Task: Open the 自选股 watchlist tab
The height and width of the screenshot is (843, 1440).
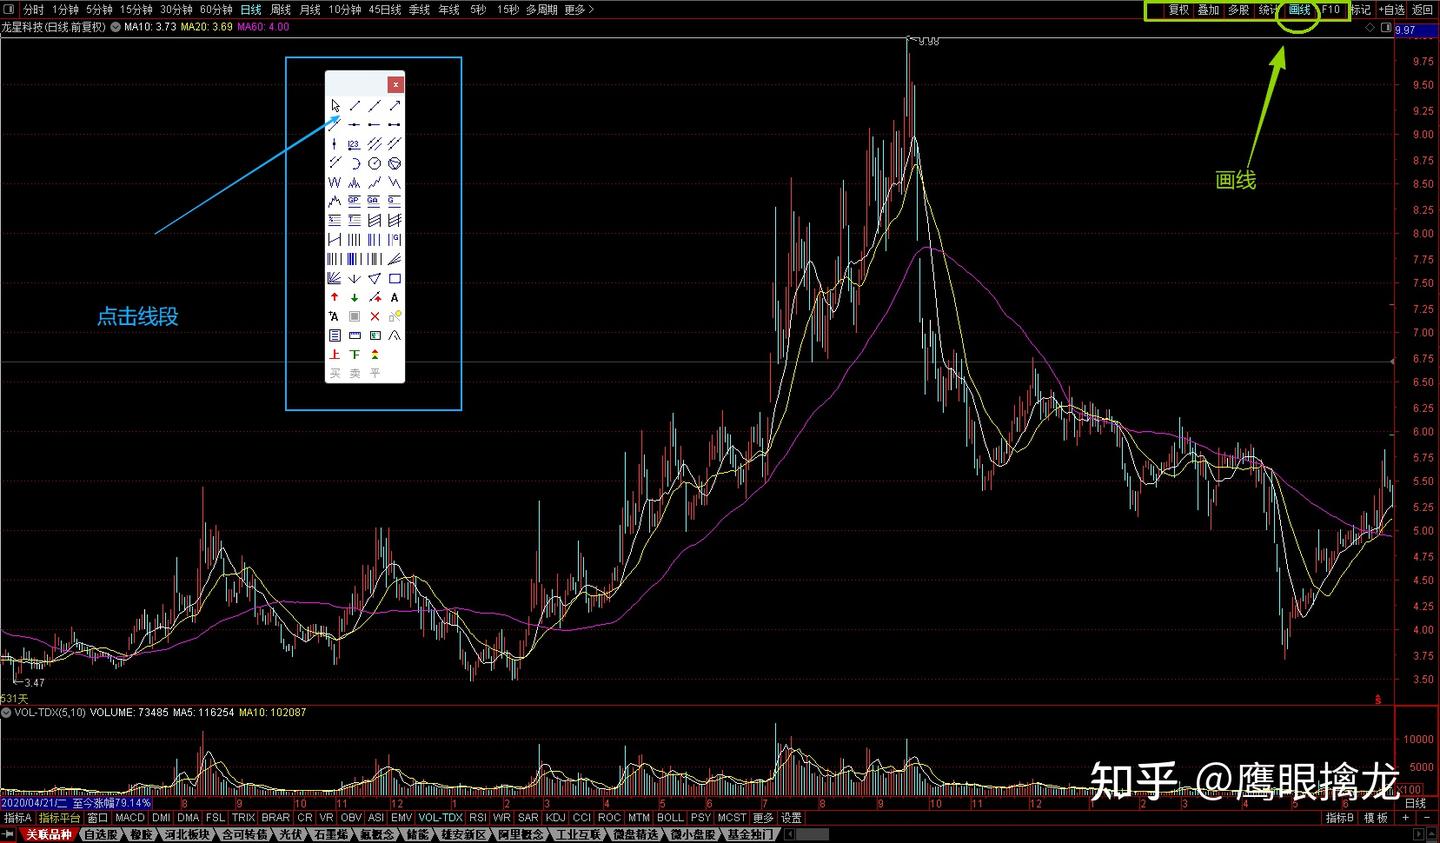Action: pos(101,834)
